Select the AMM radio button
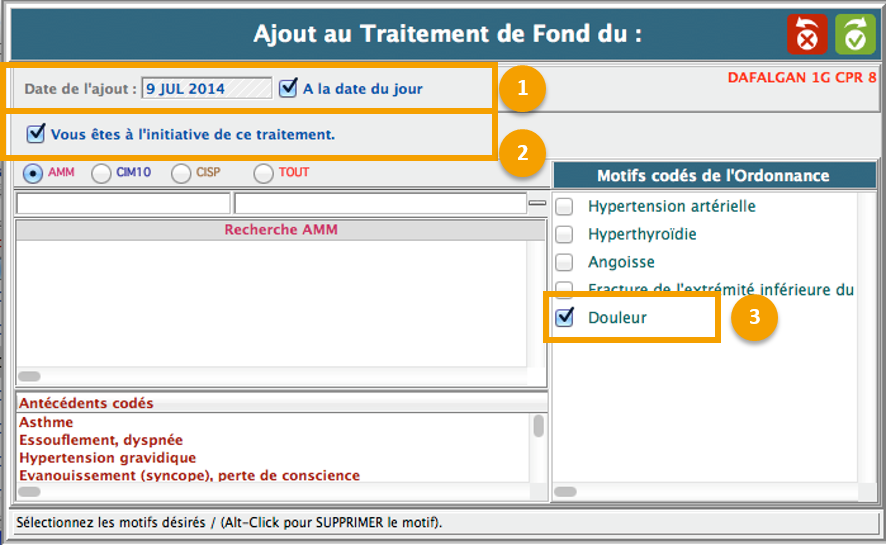The image size is (886, 545). pyautogui.click(x=32, y=173)
